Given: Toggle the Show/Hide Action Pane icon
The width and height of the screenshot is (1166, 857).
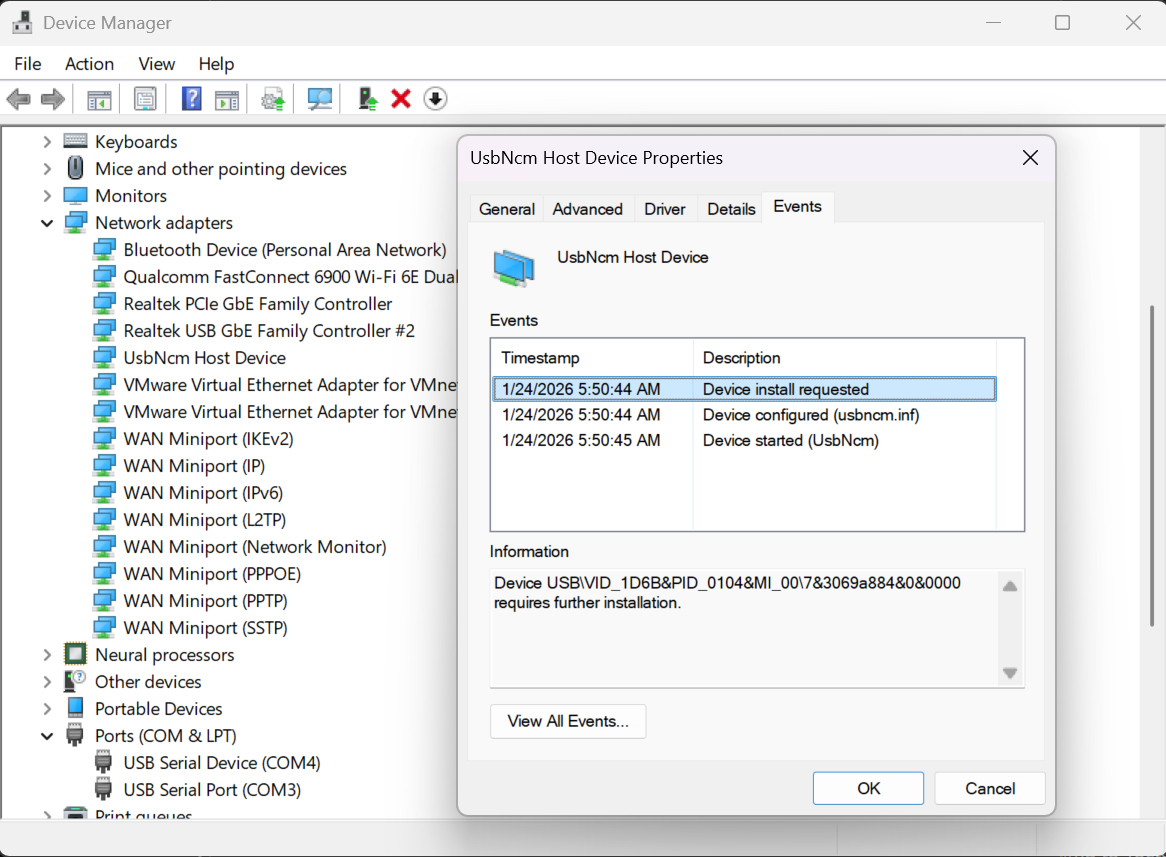Looking at the screenshot, I should (227, 99).
